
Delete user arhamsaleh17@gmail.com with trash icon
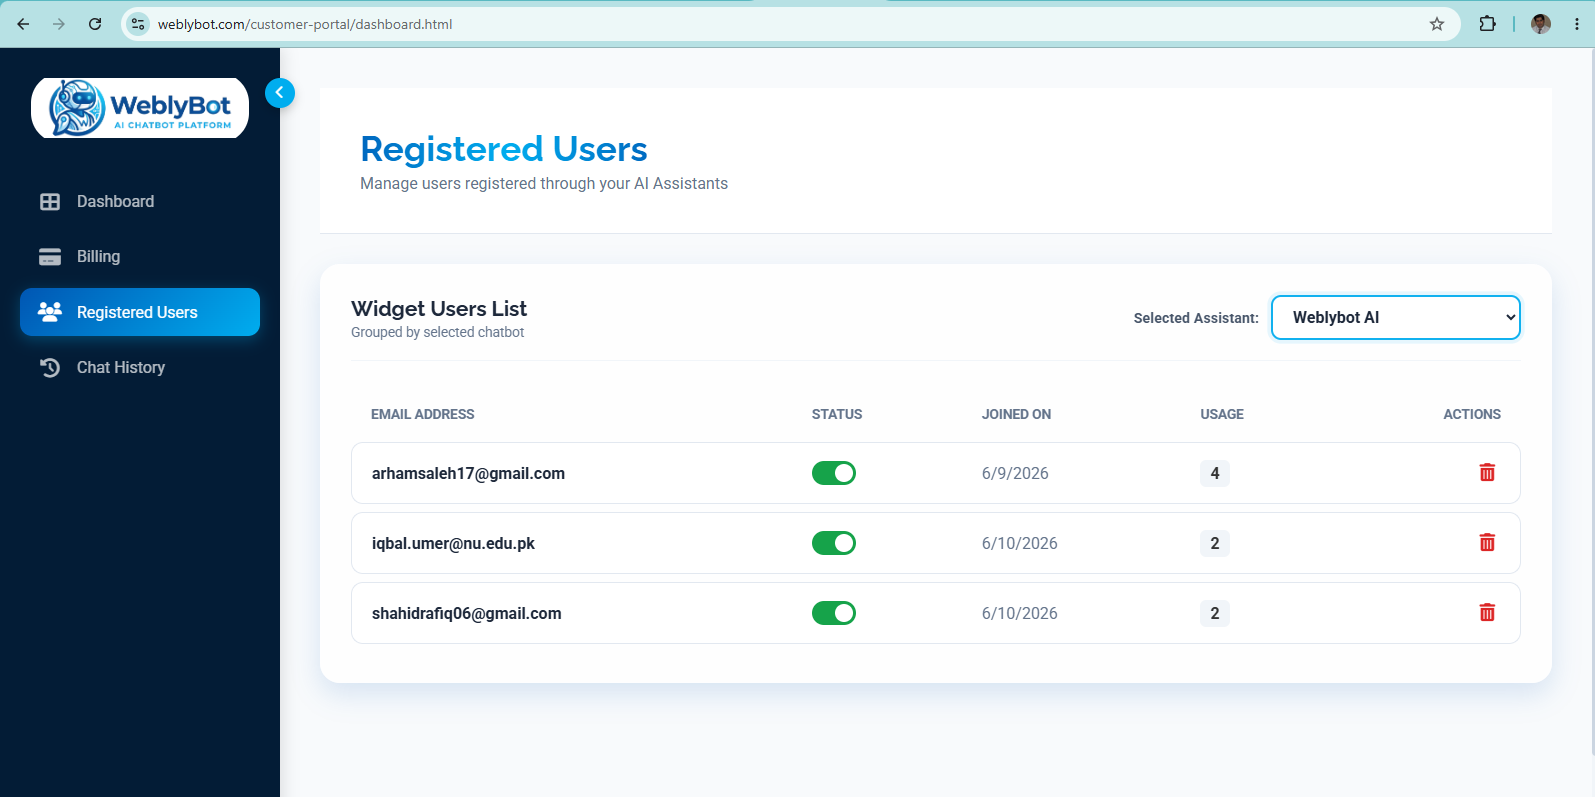pos(1487,473)
